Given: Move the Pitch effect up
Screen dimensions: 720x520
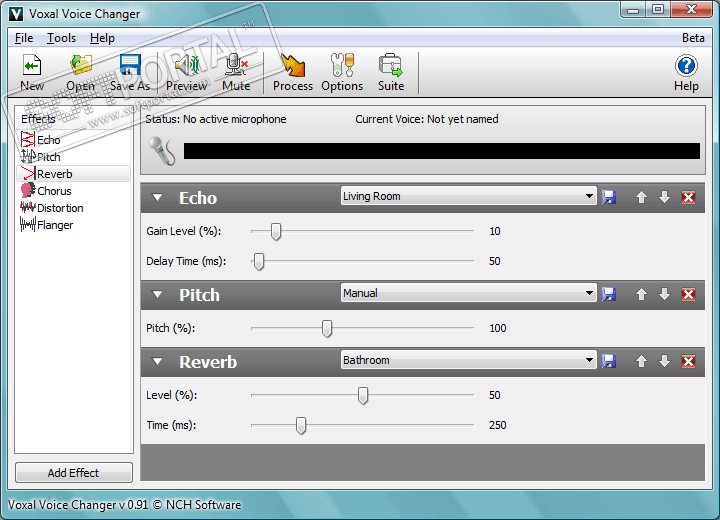Looking at the screenshot, I should [641, 294].
